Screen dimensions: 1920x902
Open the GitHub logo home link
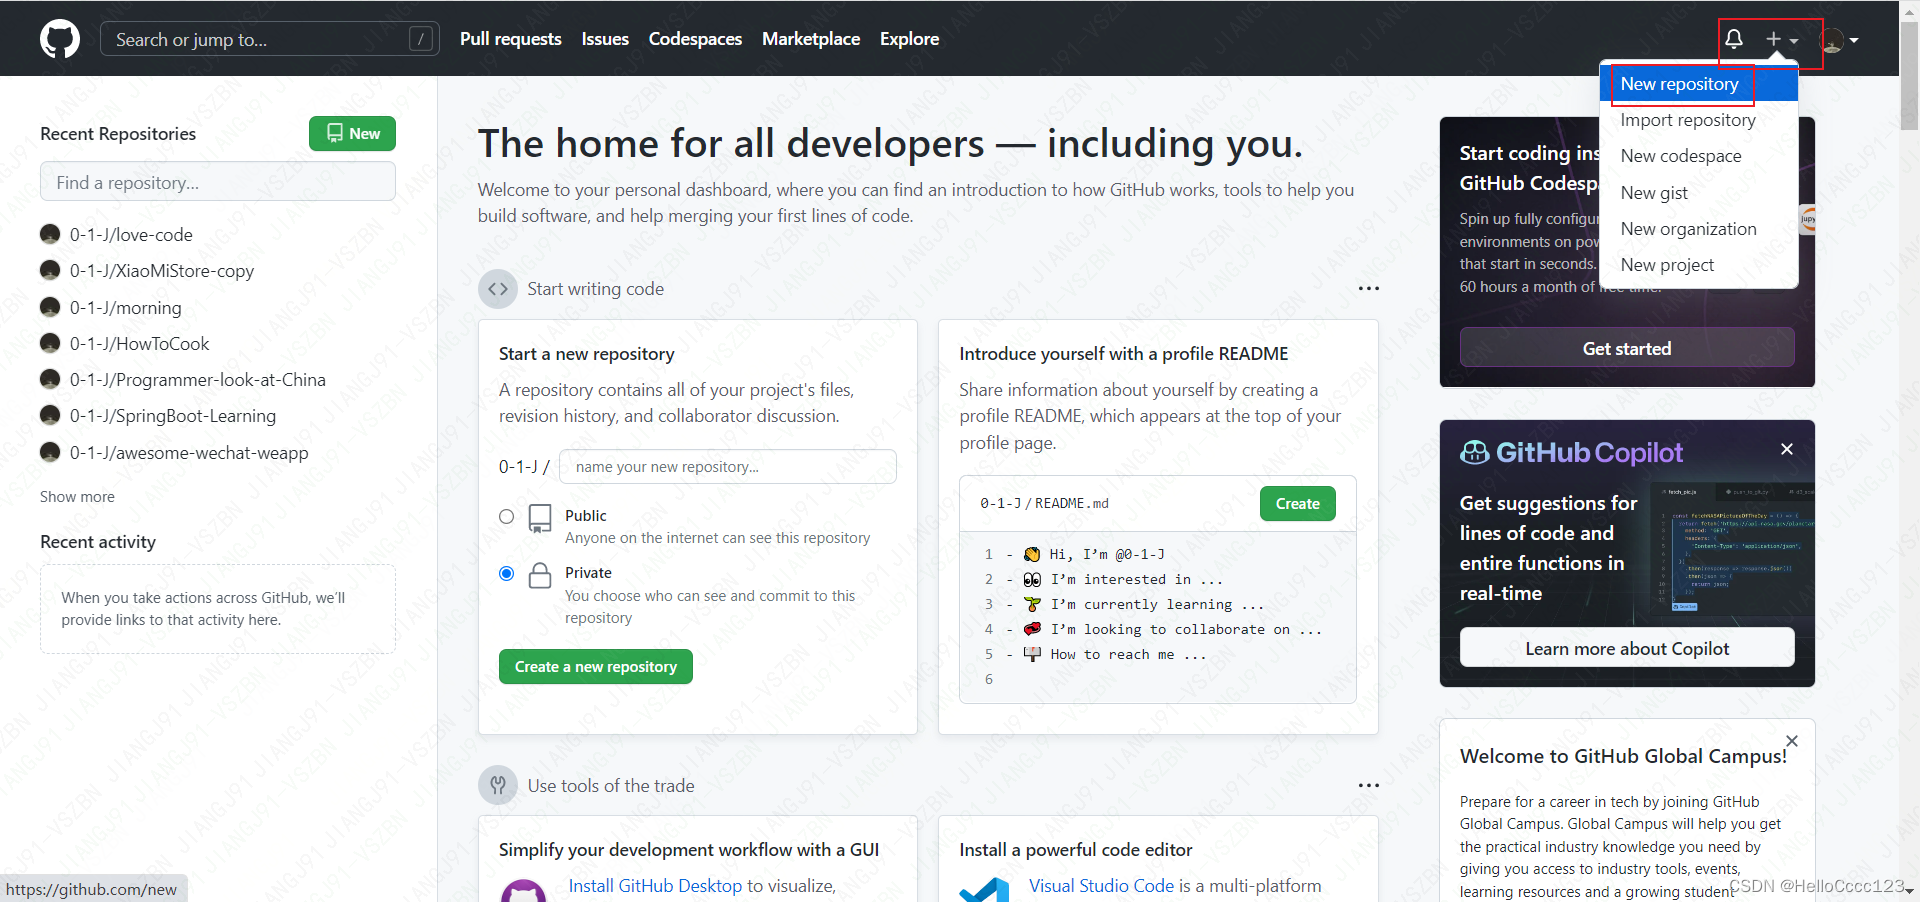pos(60,39)
